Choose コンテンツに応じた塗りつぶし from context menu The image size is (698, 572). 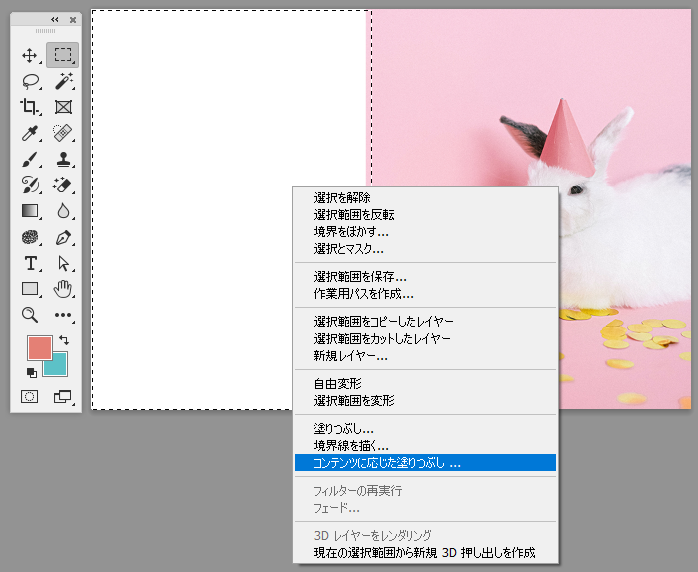tap(386, 463)
